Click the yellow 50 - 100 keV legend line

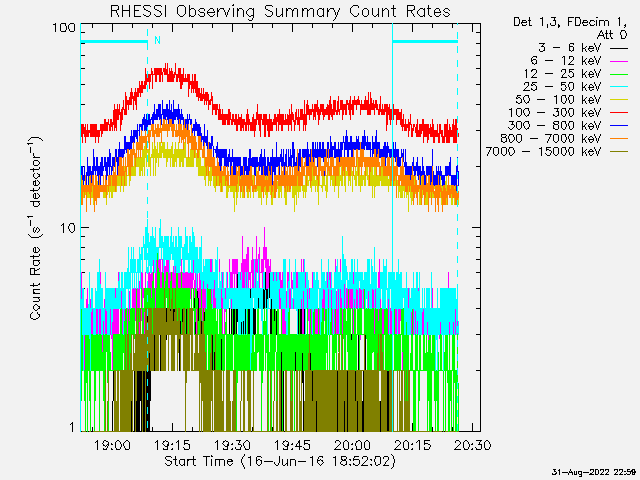619,100
